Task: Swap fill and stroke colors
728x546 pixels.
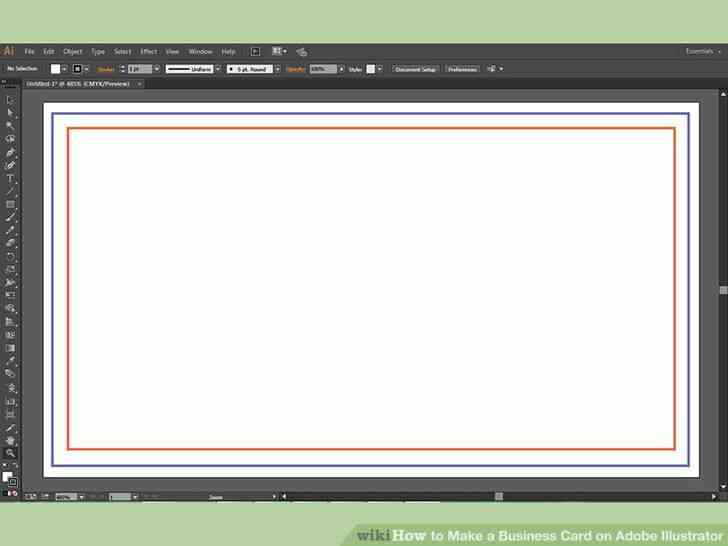Action: [15, 466]
